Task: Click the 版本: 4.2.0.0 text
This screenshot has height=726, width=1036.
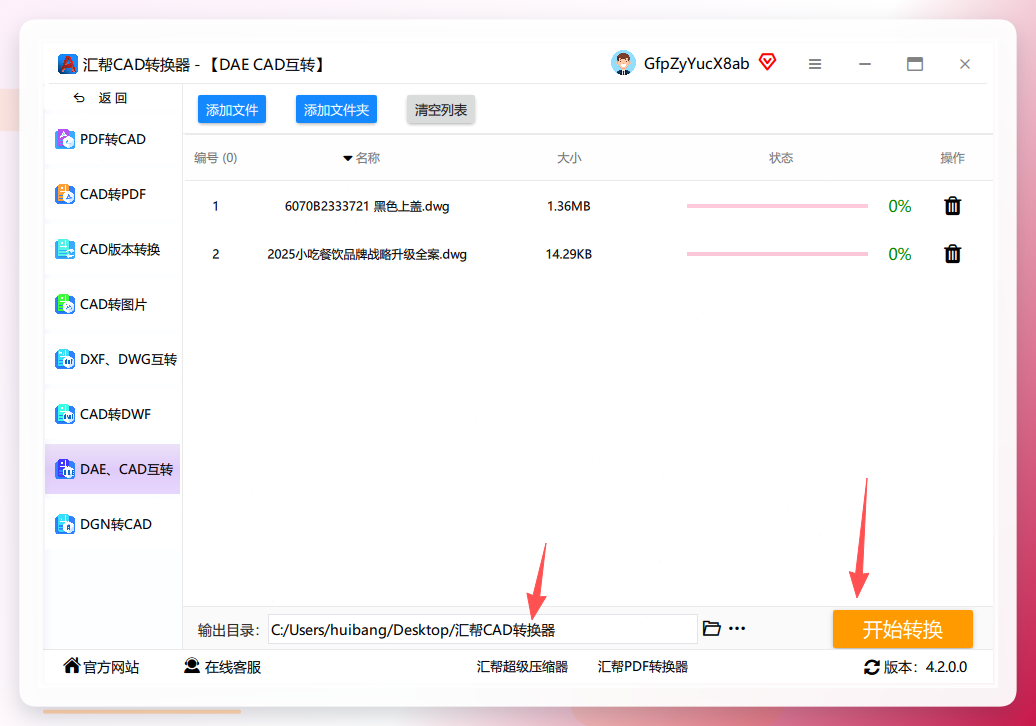Action: [x=925, y=667]
